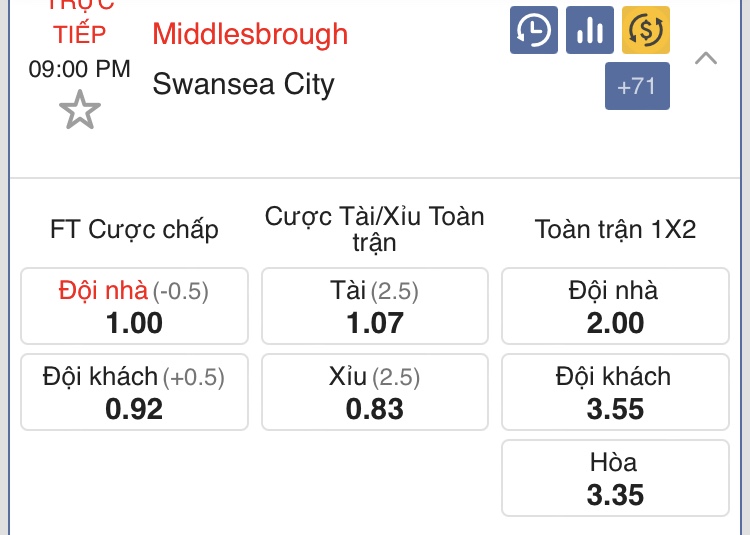The image size is (750, 535).
Task: Open yellow cash out dollar icon
Action: tap(646, 30)
